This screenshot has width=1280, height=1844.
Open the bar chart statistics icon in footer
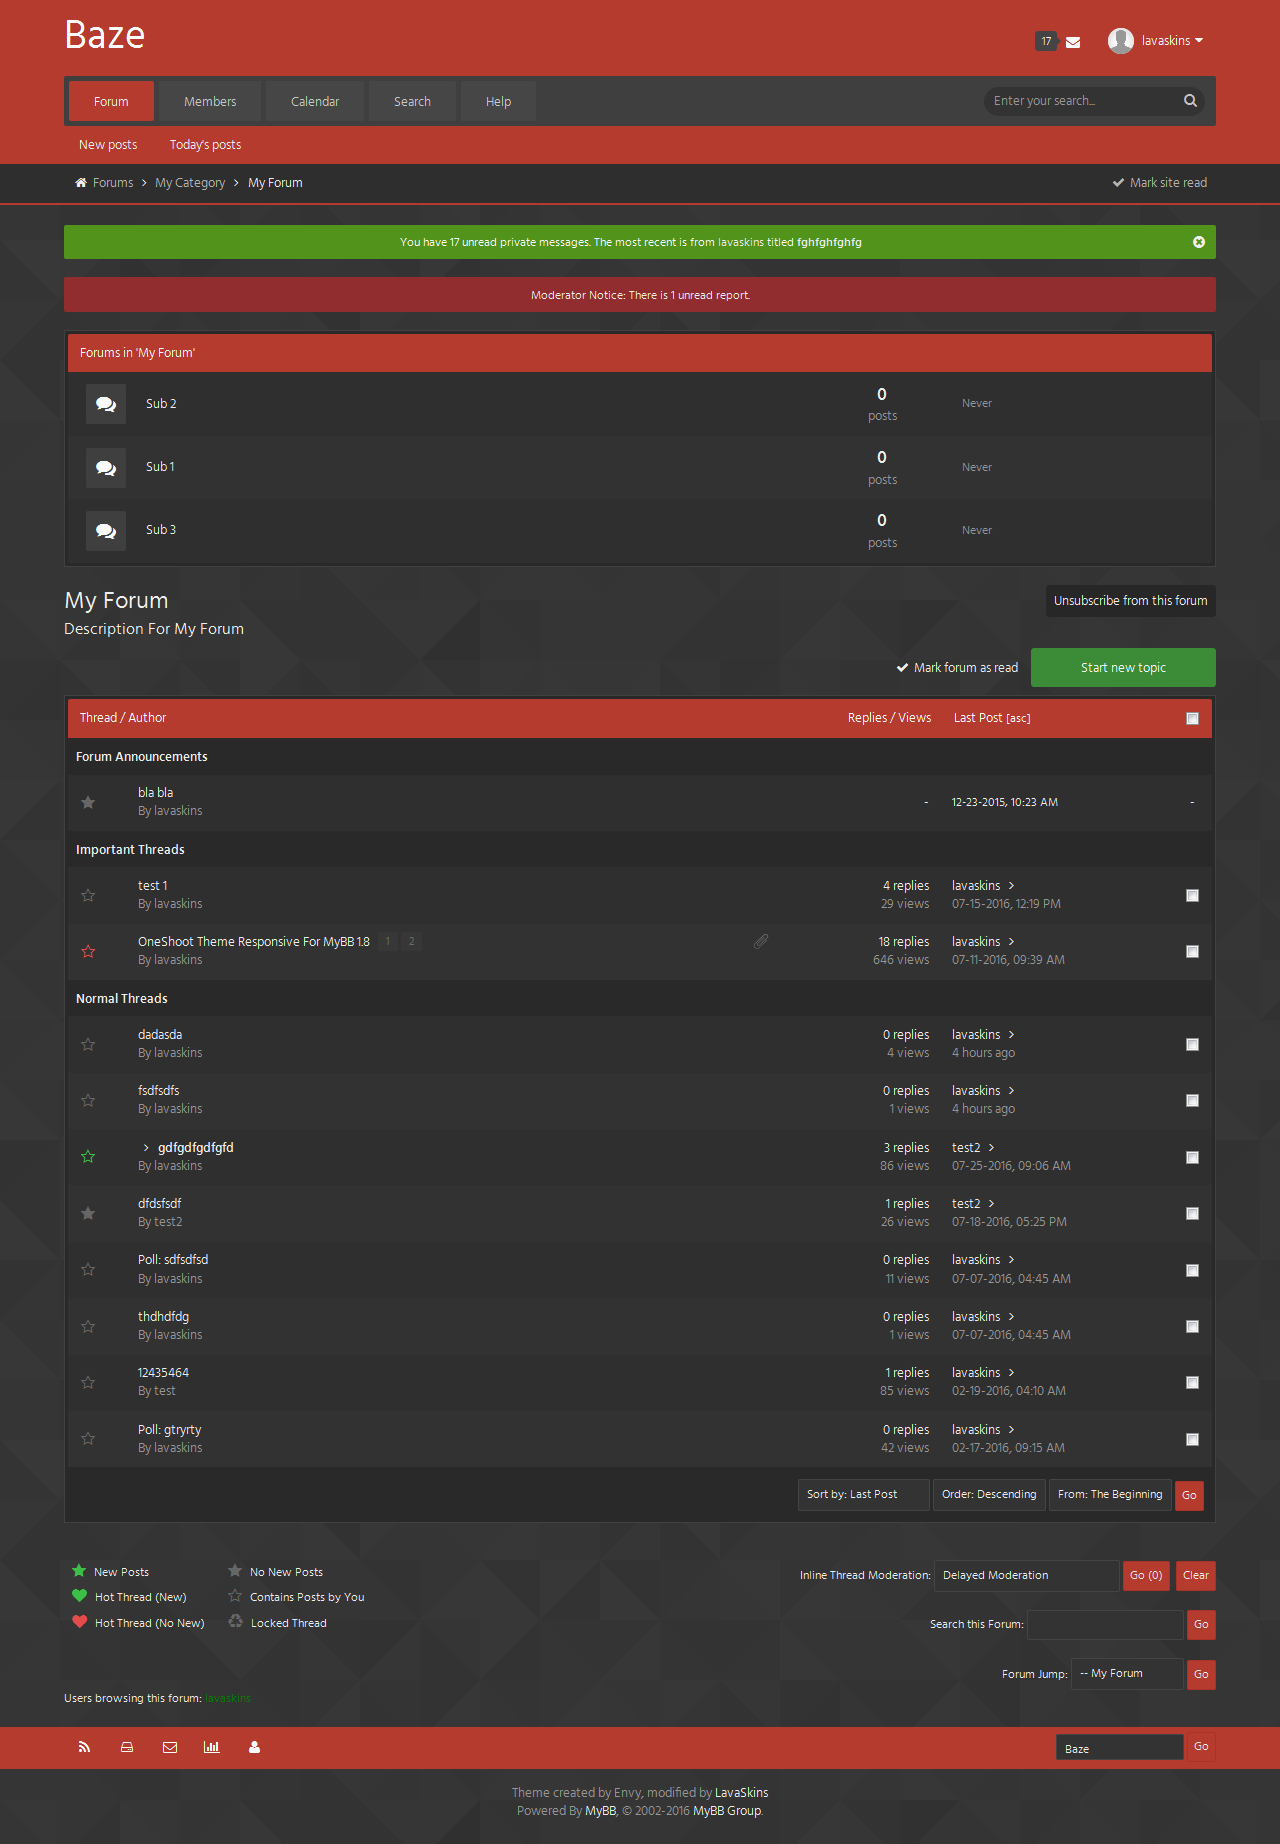[211, 1747]
